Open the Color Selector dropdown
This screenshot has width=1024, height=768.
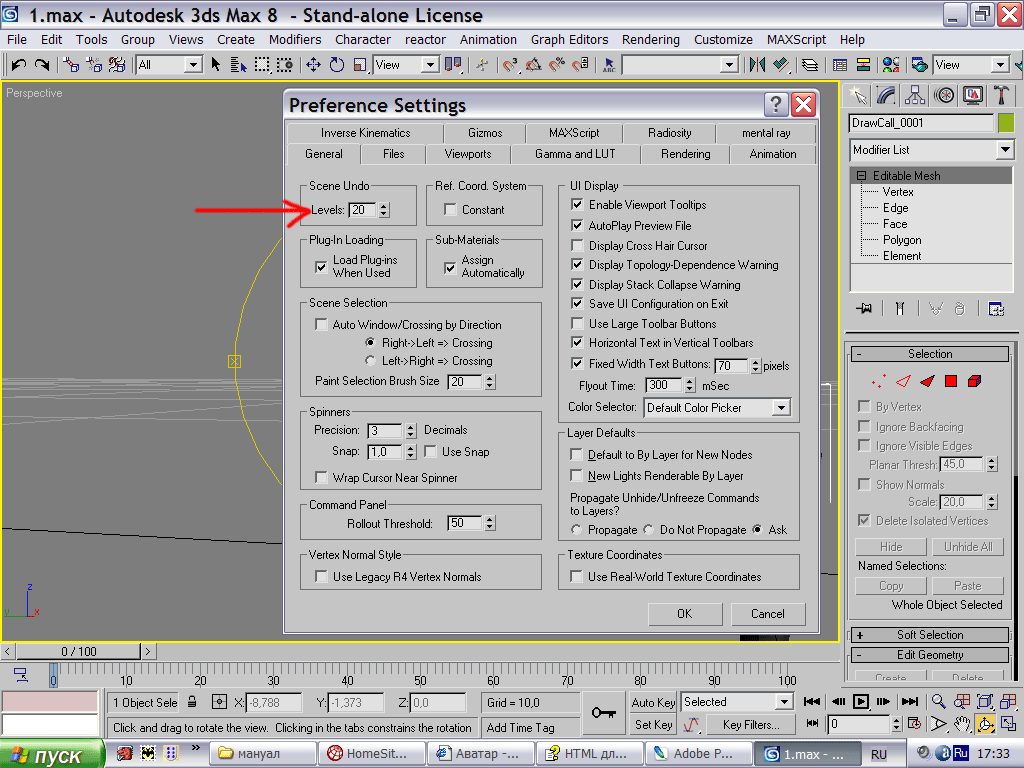(x=781, y=408)
